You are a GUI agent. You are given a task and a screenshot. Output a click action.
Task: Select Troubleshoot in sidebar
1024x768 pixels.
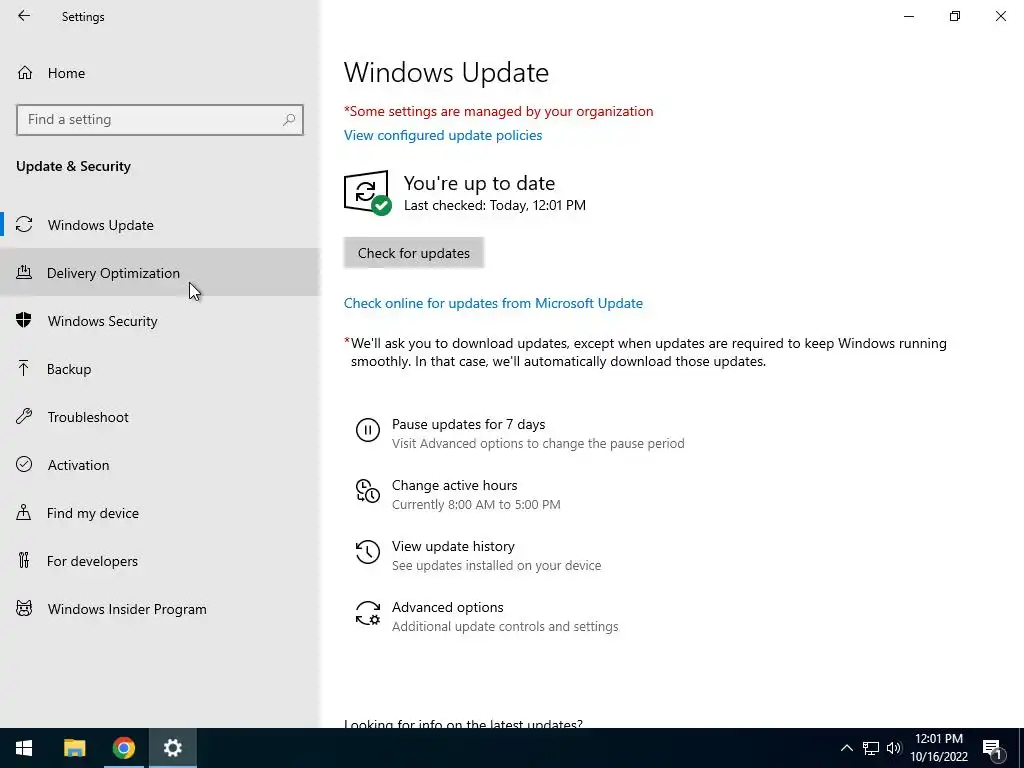point(160,417)
